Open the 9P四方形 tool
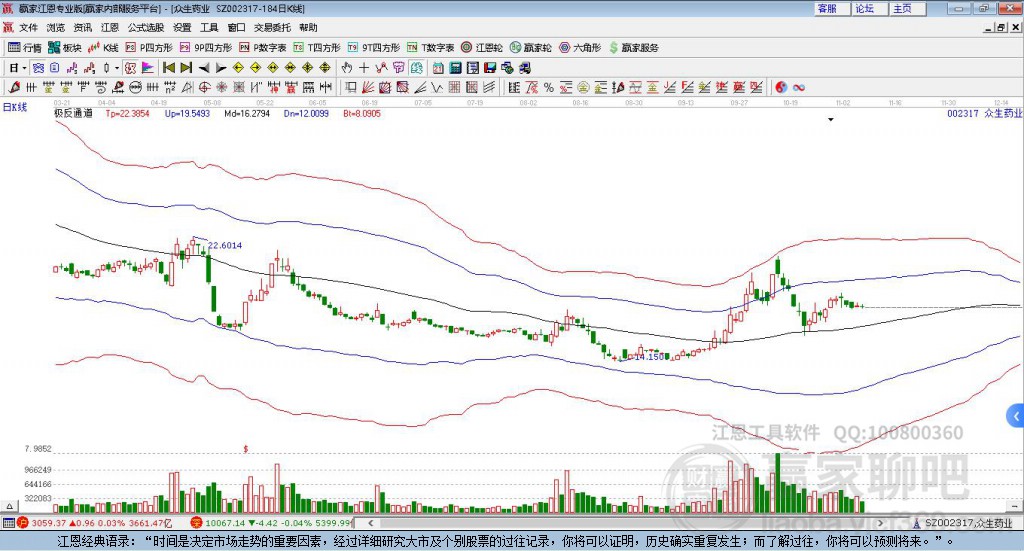 pos(206,48)
